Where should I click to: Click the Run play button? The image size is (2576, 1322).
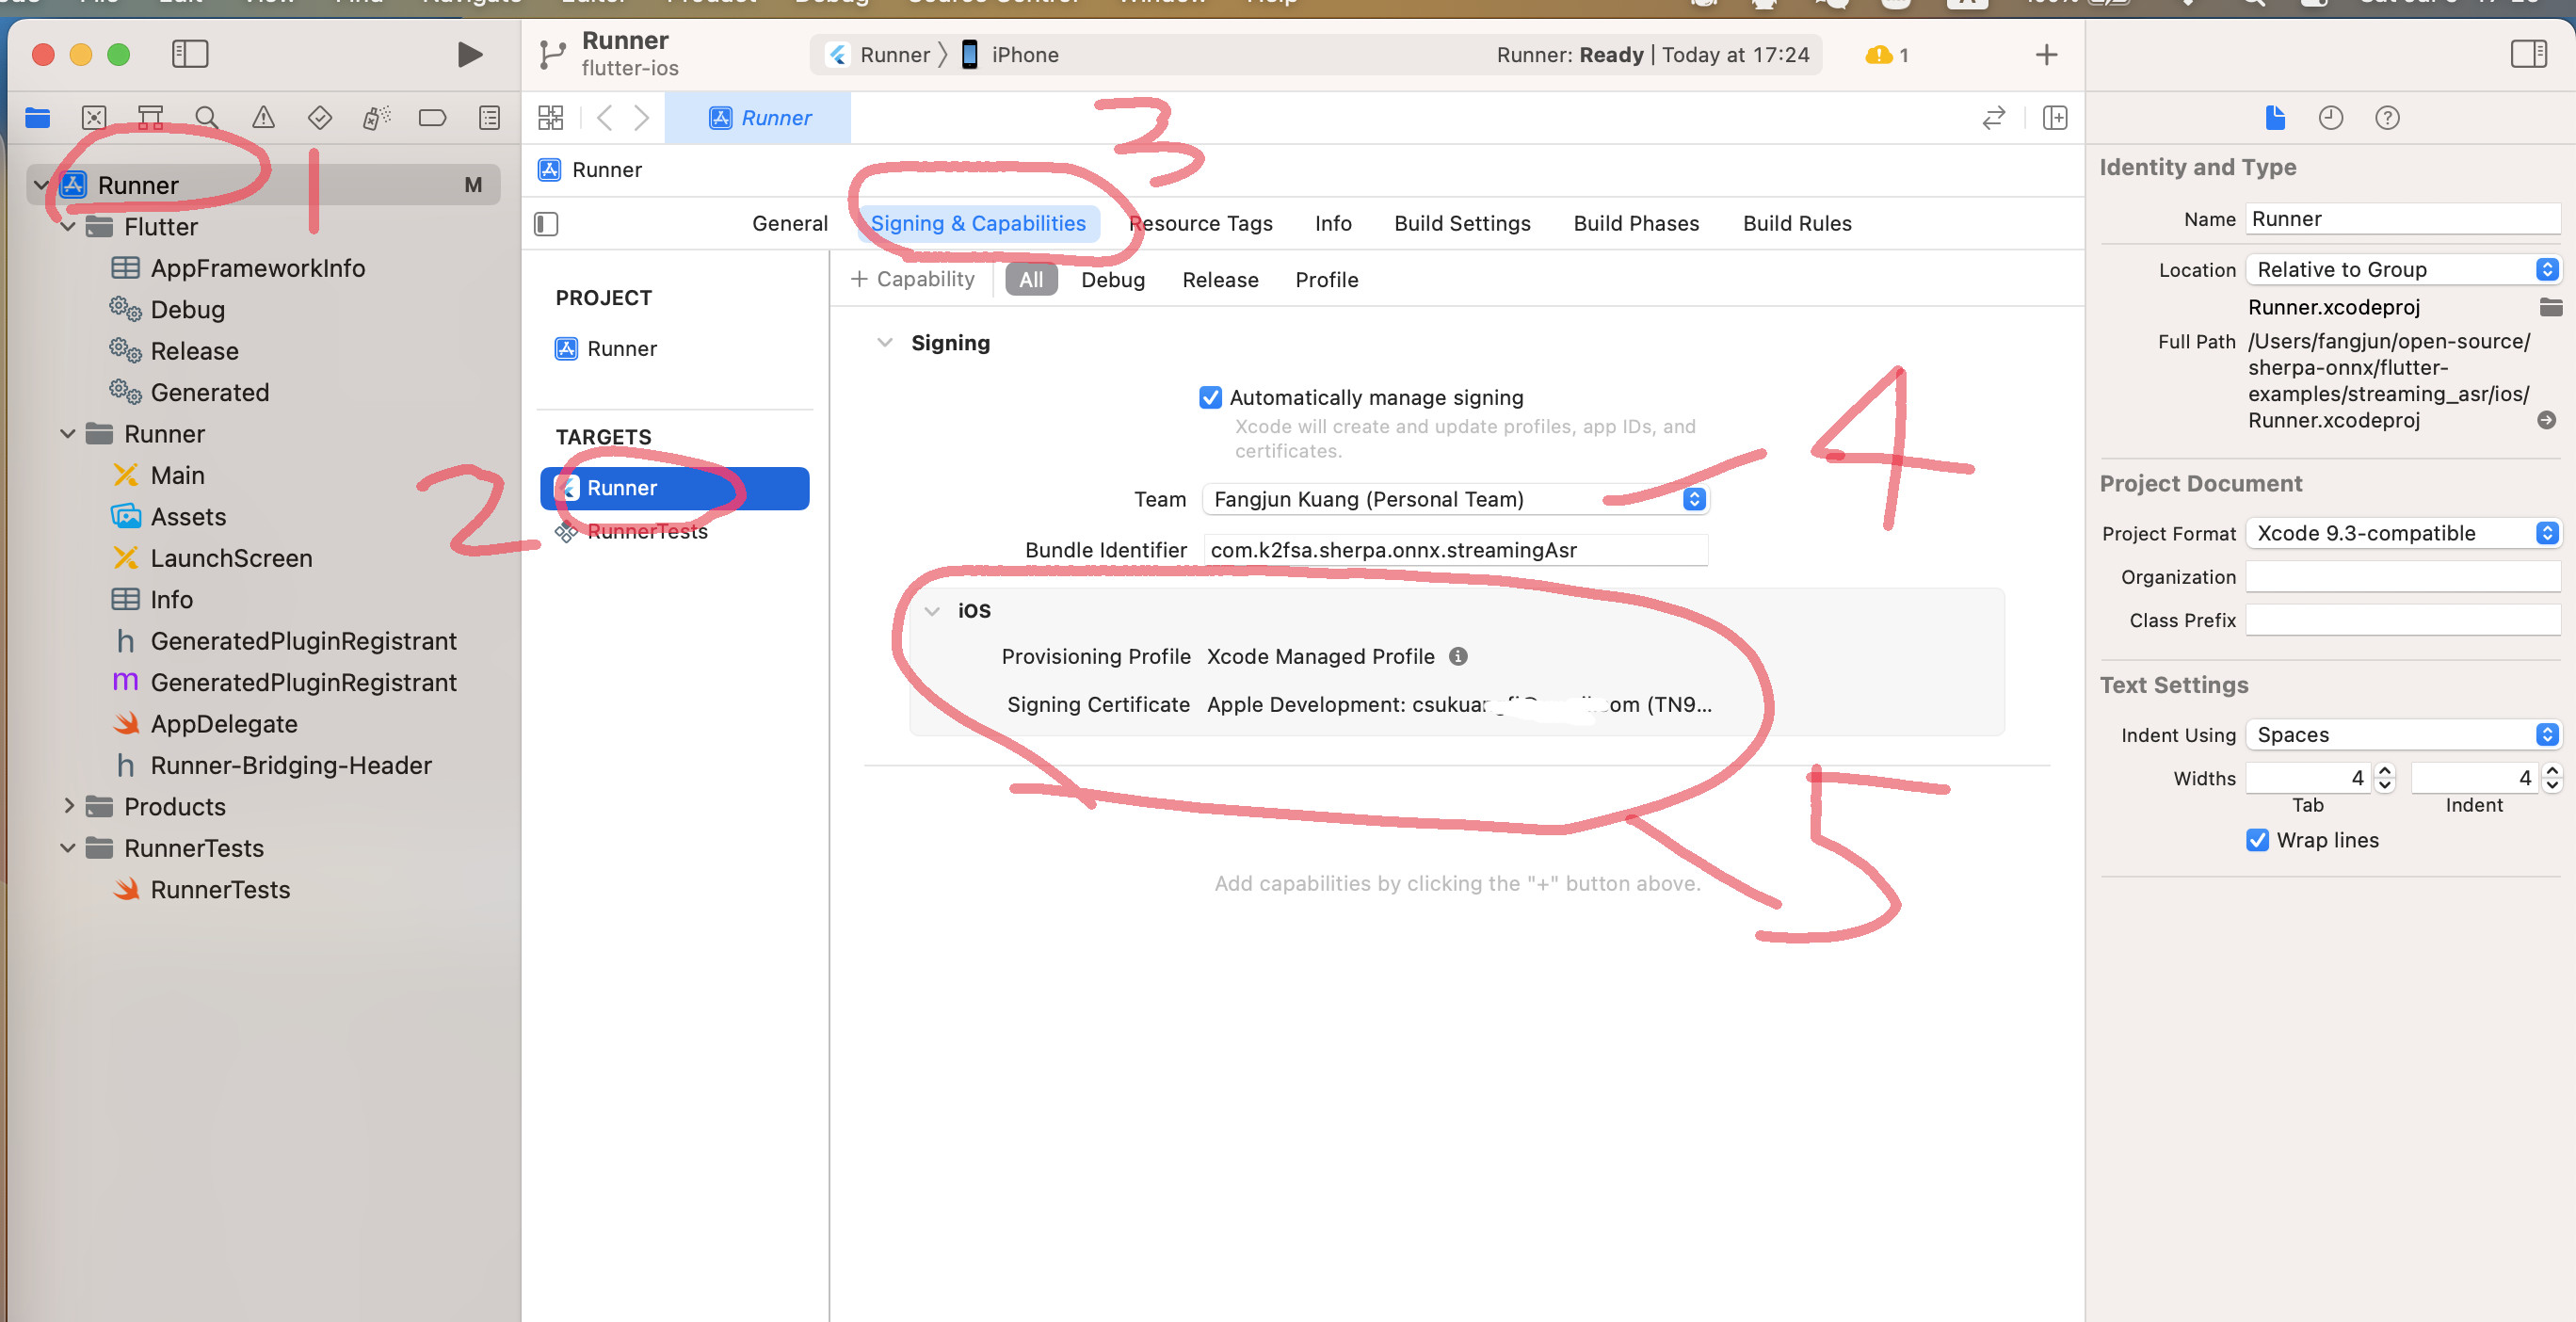pyautogui.click(x=469, y=54)
